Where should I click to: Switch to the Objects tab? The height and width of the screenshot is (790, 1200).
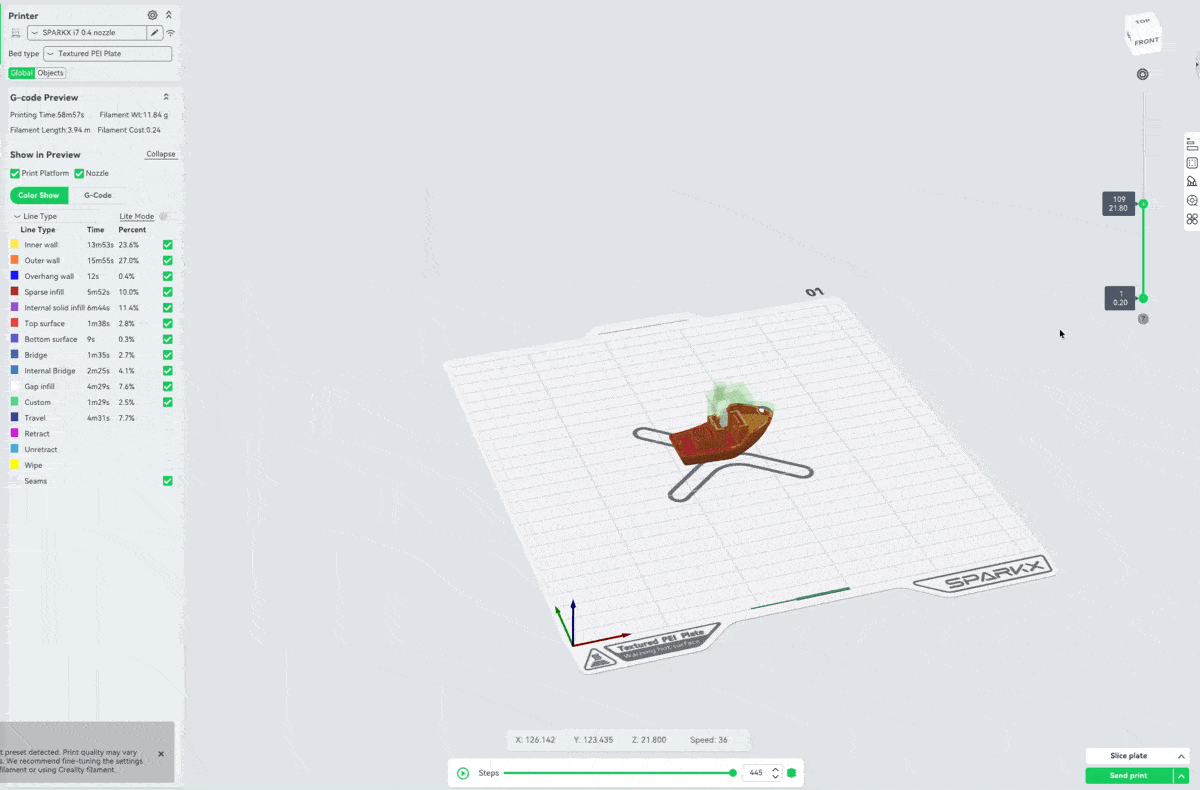click(x=51, y=73)
